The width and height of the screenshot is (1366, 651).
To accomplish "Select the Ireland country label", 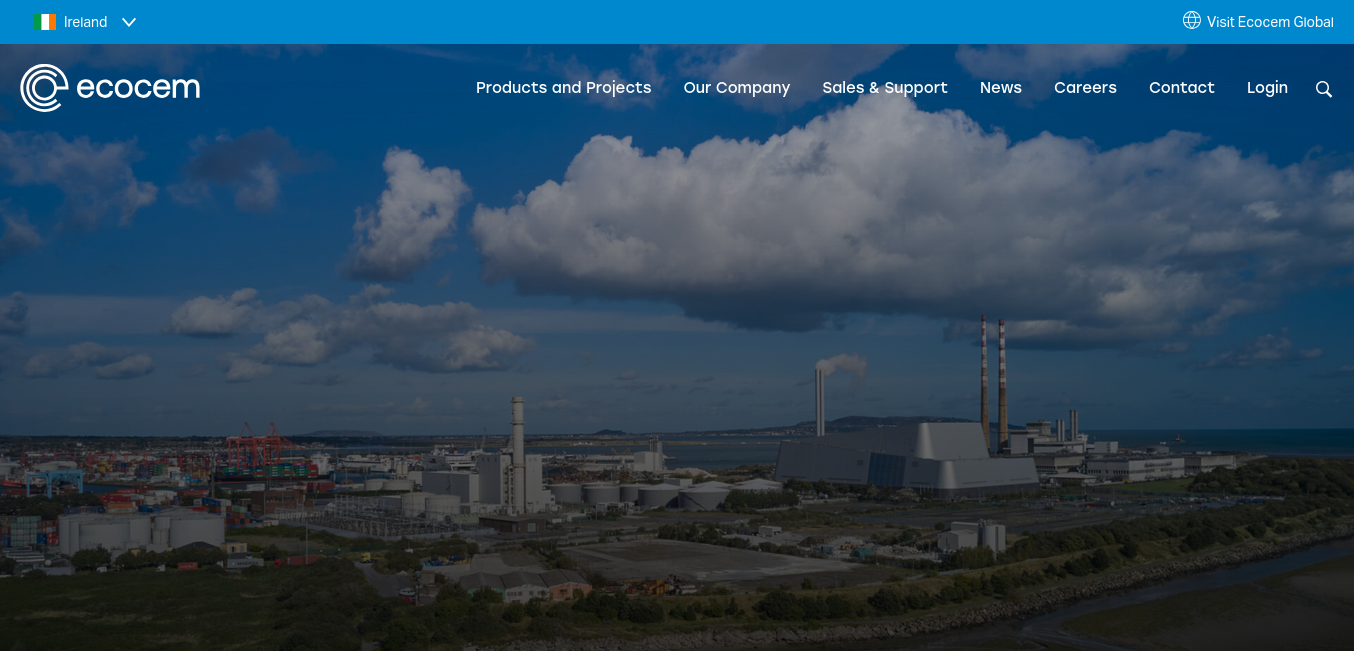I will pos(85,22).
